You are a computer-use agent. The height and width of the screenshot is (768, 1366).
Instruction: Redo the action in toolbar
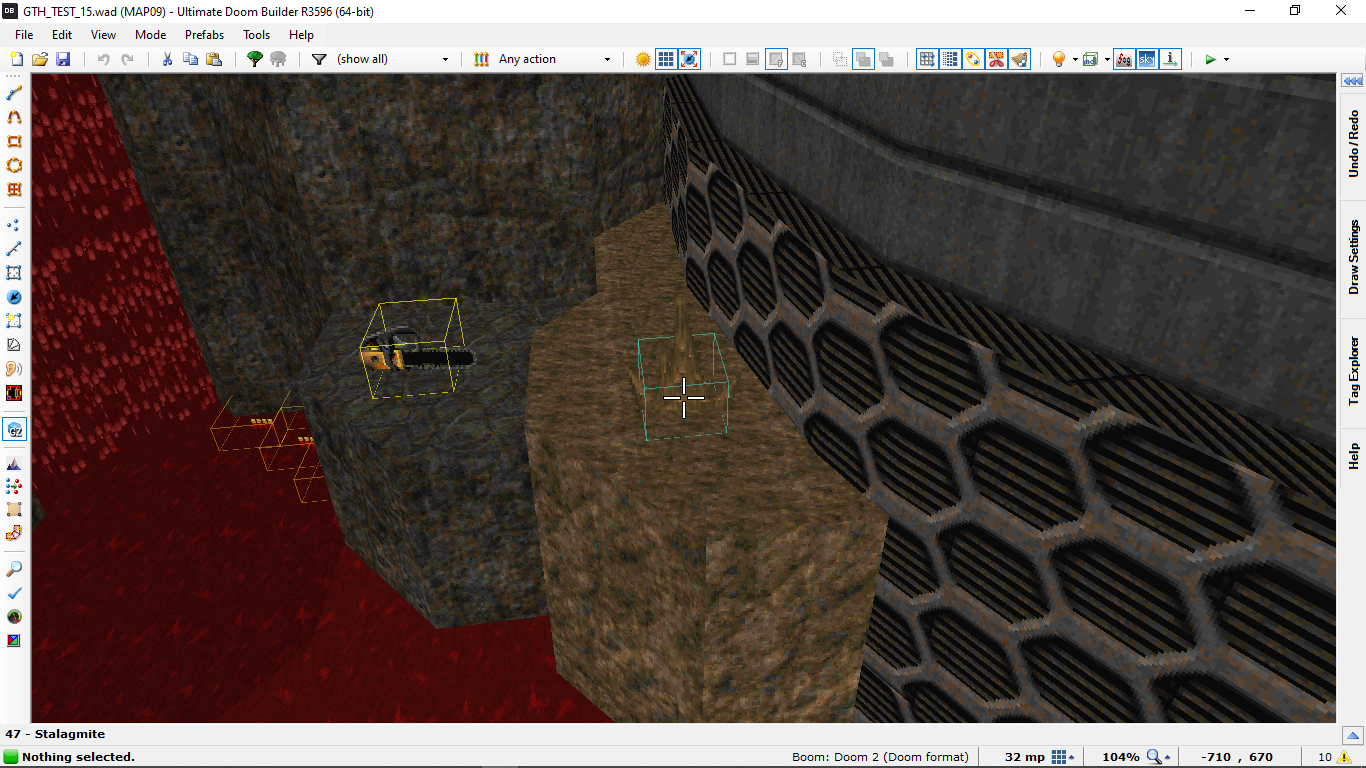[127, 59]
